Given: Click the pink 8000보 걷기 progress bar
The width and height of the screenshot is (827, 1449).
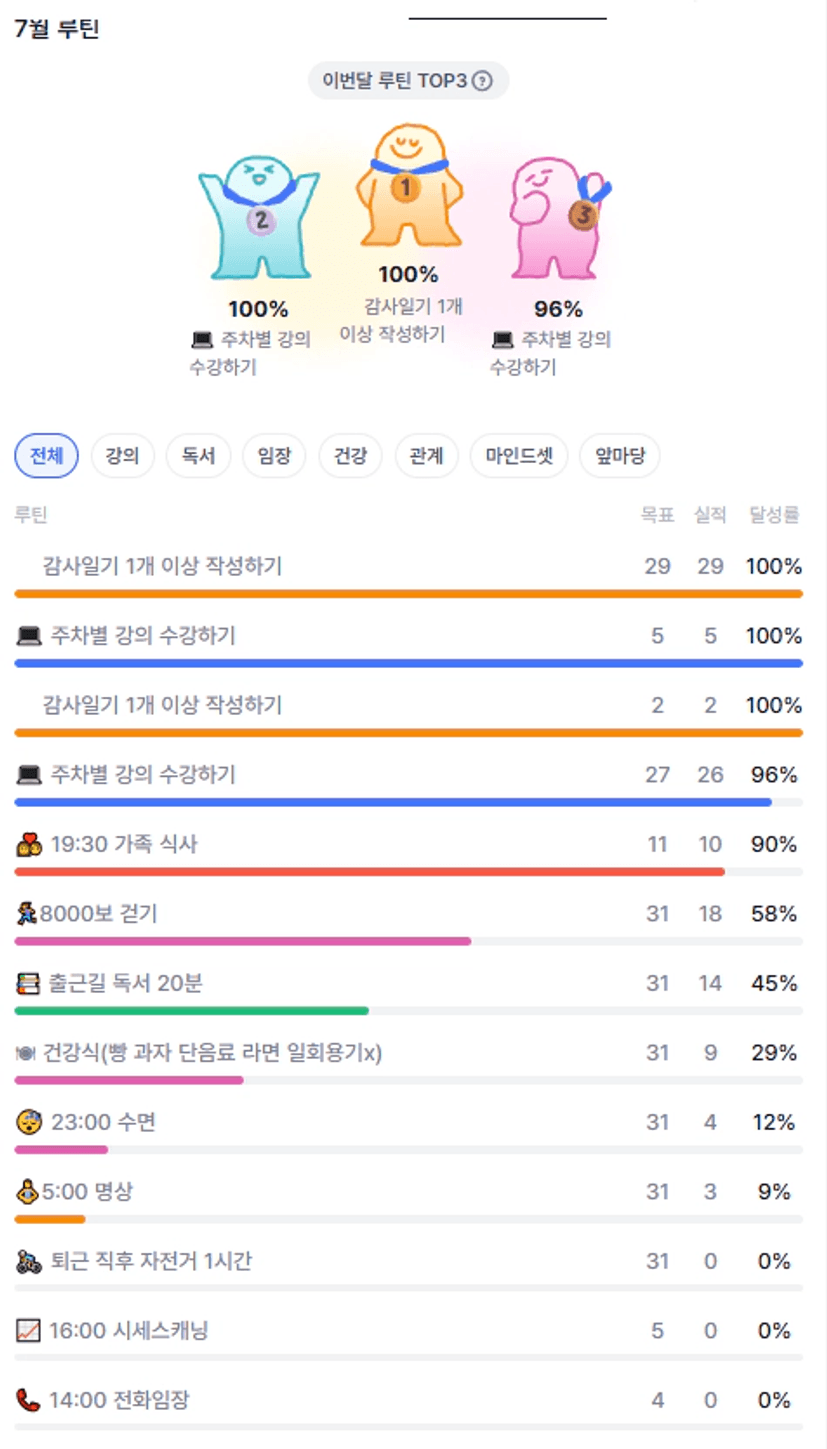Looking at the screenshot, I should [x=243, y=941].
